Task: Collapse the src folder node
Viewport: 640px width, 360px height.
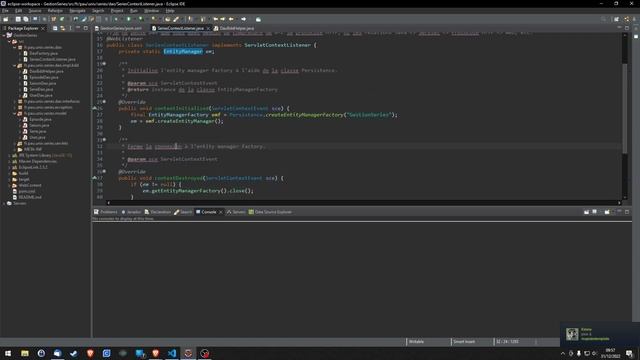Action: (9, 41)
